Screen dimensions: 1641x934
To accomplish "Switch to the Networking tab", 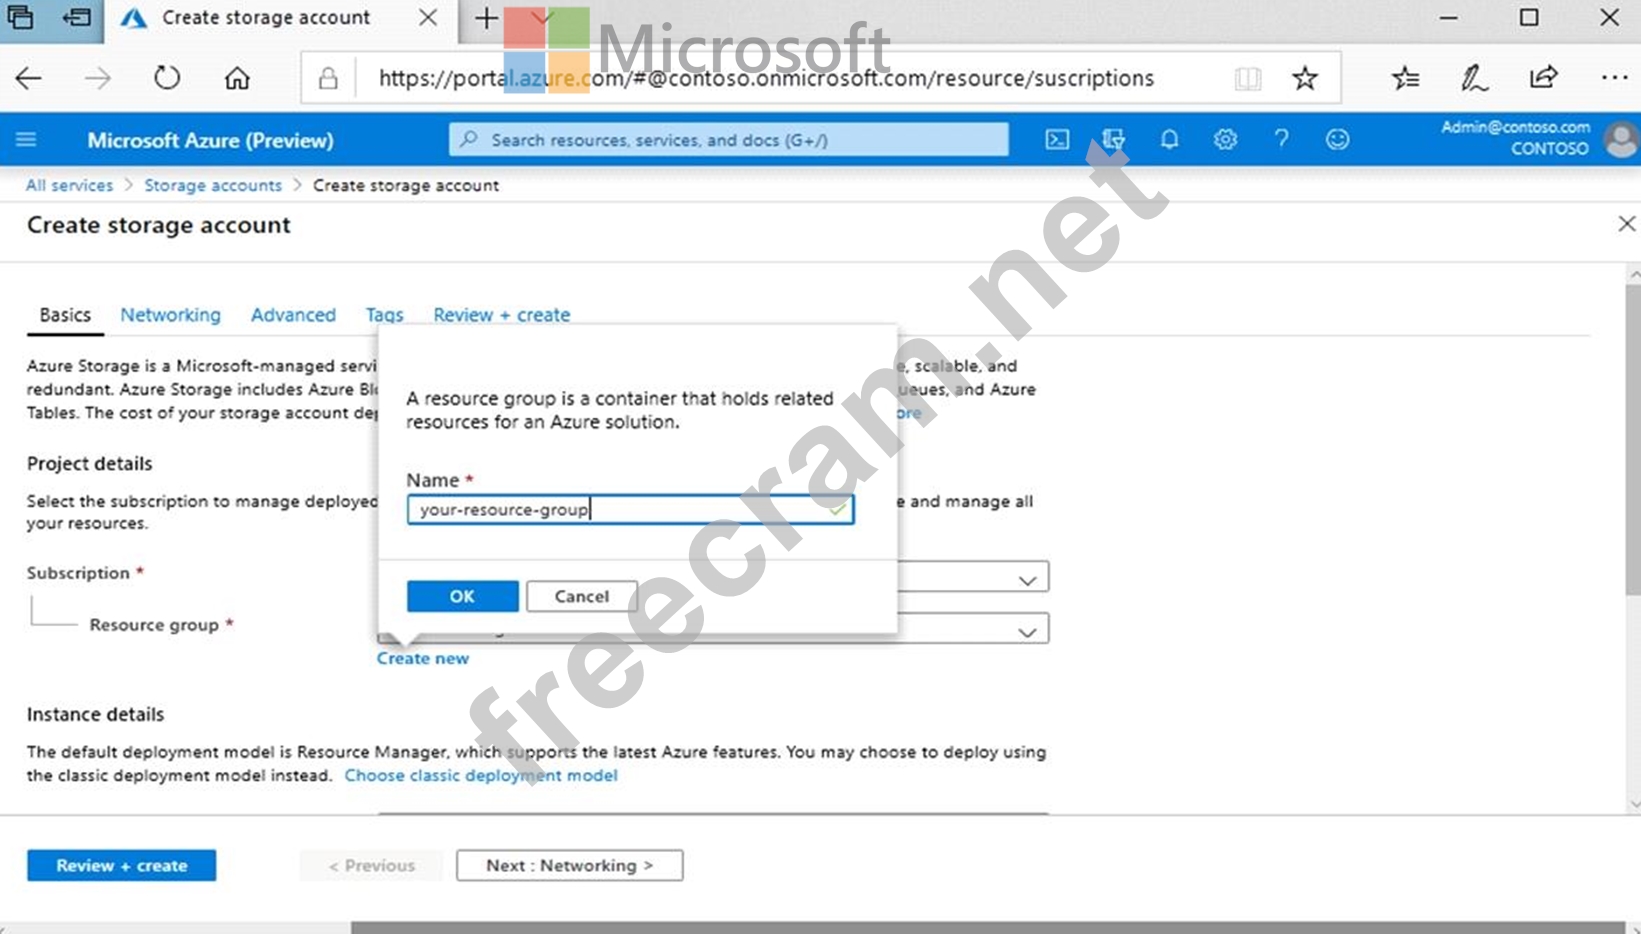I will (170, 315).
